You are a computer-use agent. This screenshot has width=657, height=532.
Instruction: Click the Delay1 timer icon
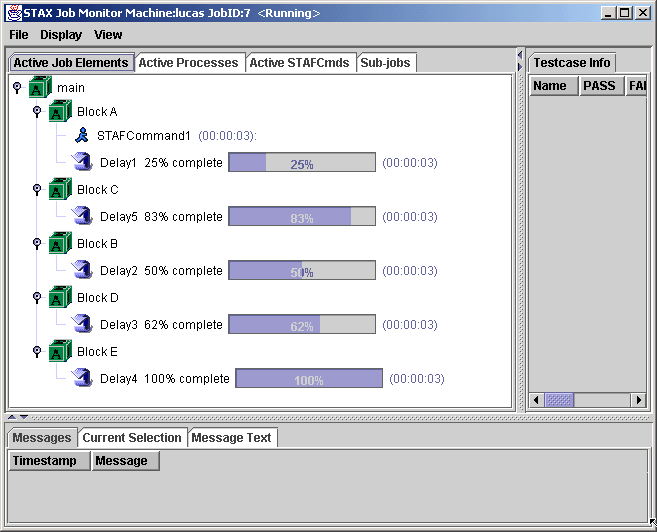tap(82, 162)
